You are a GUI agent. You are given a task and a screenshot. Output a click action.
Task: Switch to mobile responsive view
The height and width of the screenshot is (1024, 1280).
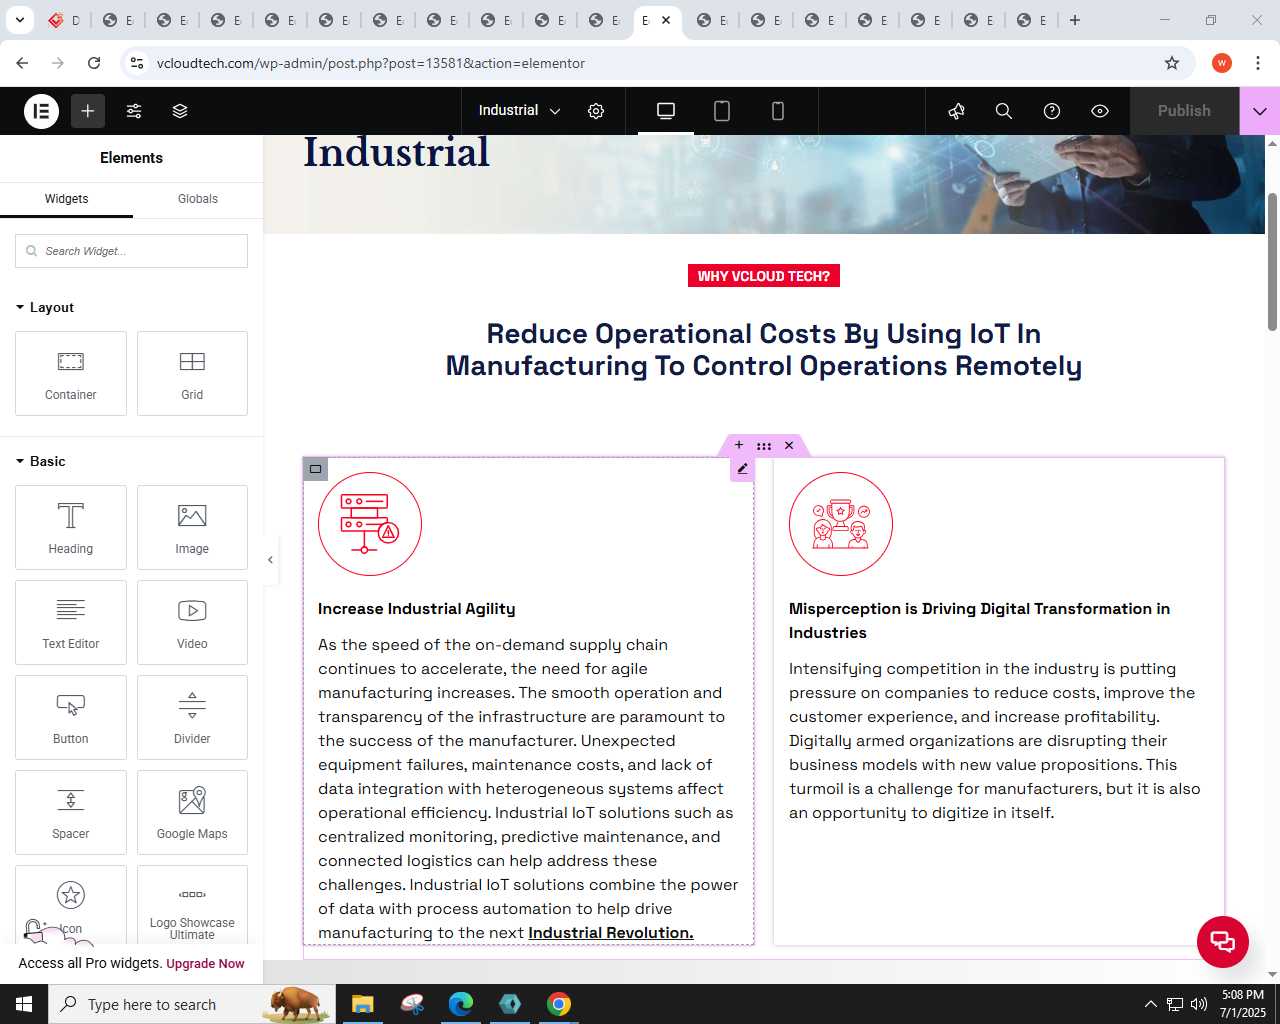click(x=778, y=111)
